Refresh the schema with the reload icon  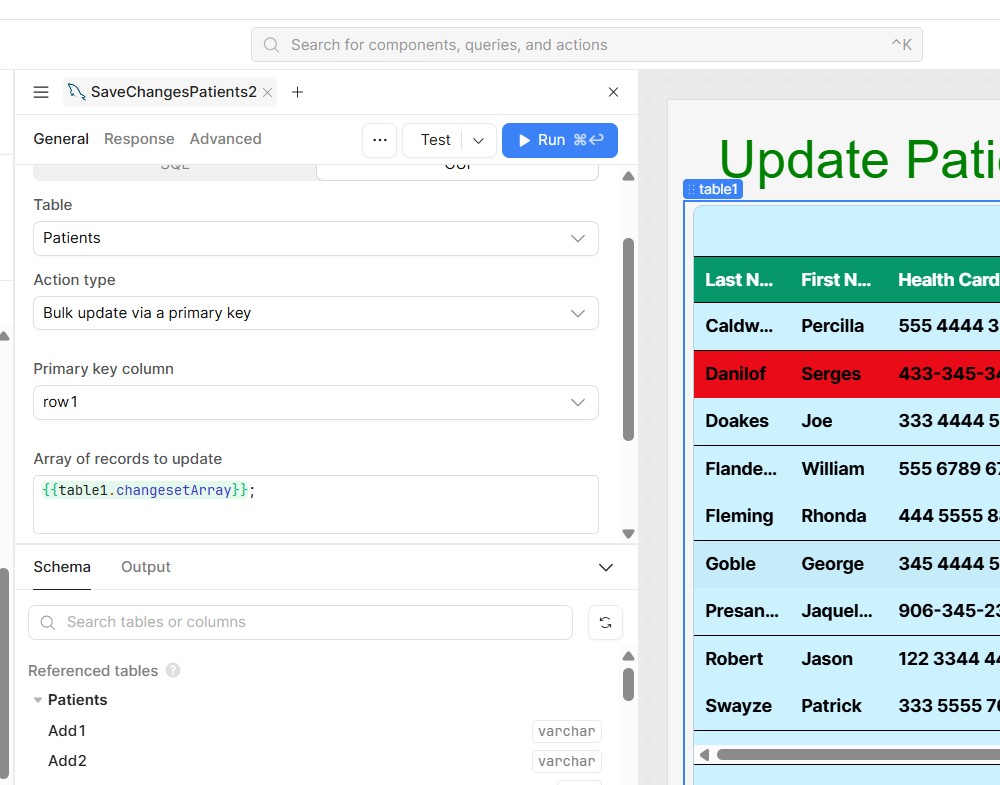[605, 622]
